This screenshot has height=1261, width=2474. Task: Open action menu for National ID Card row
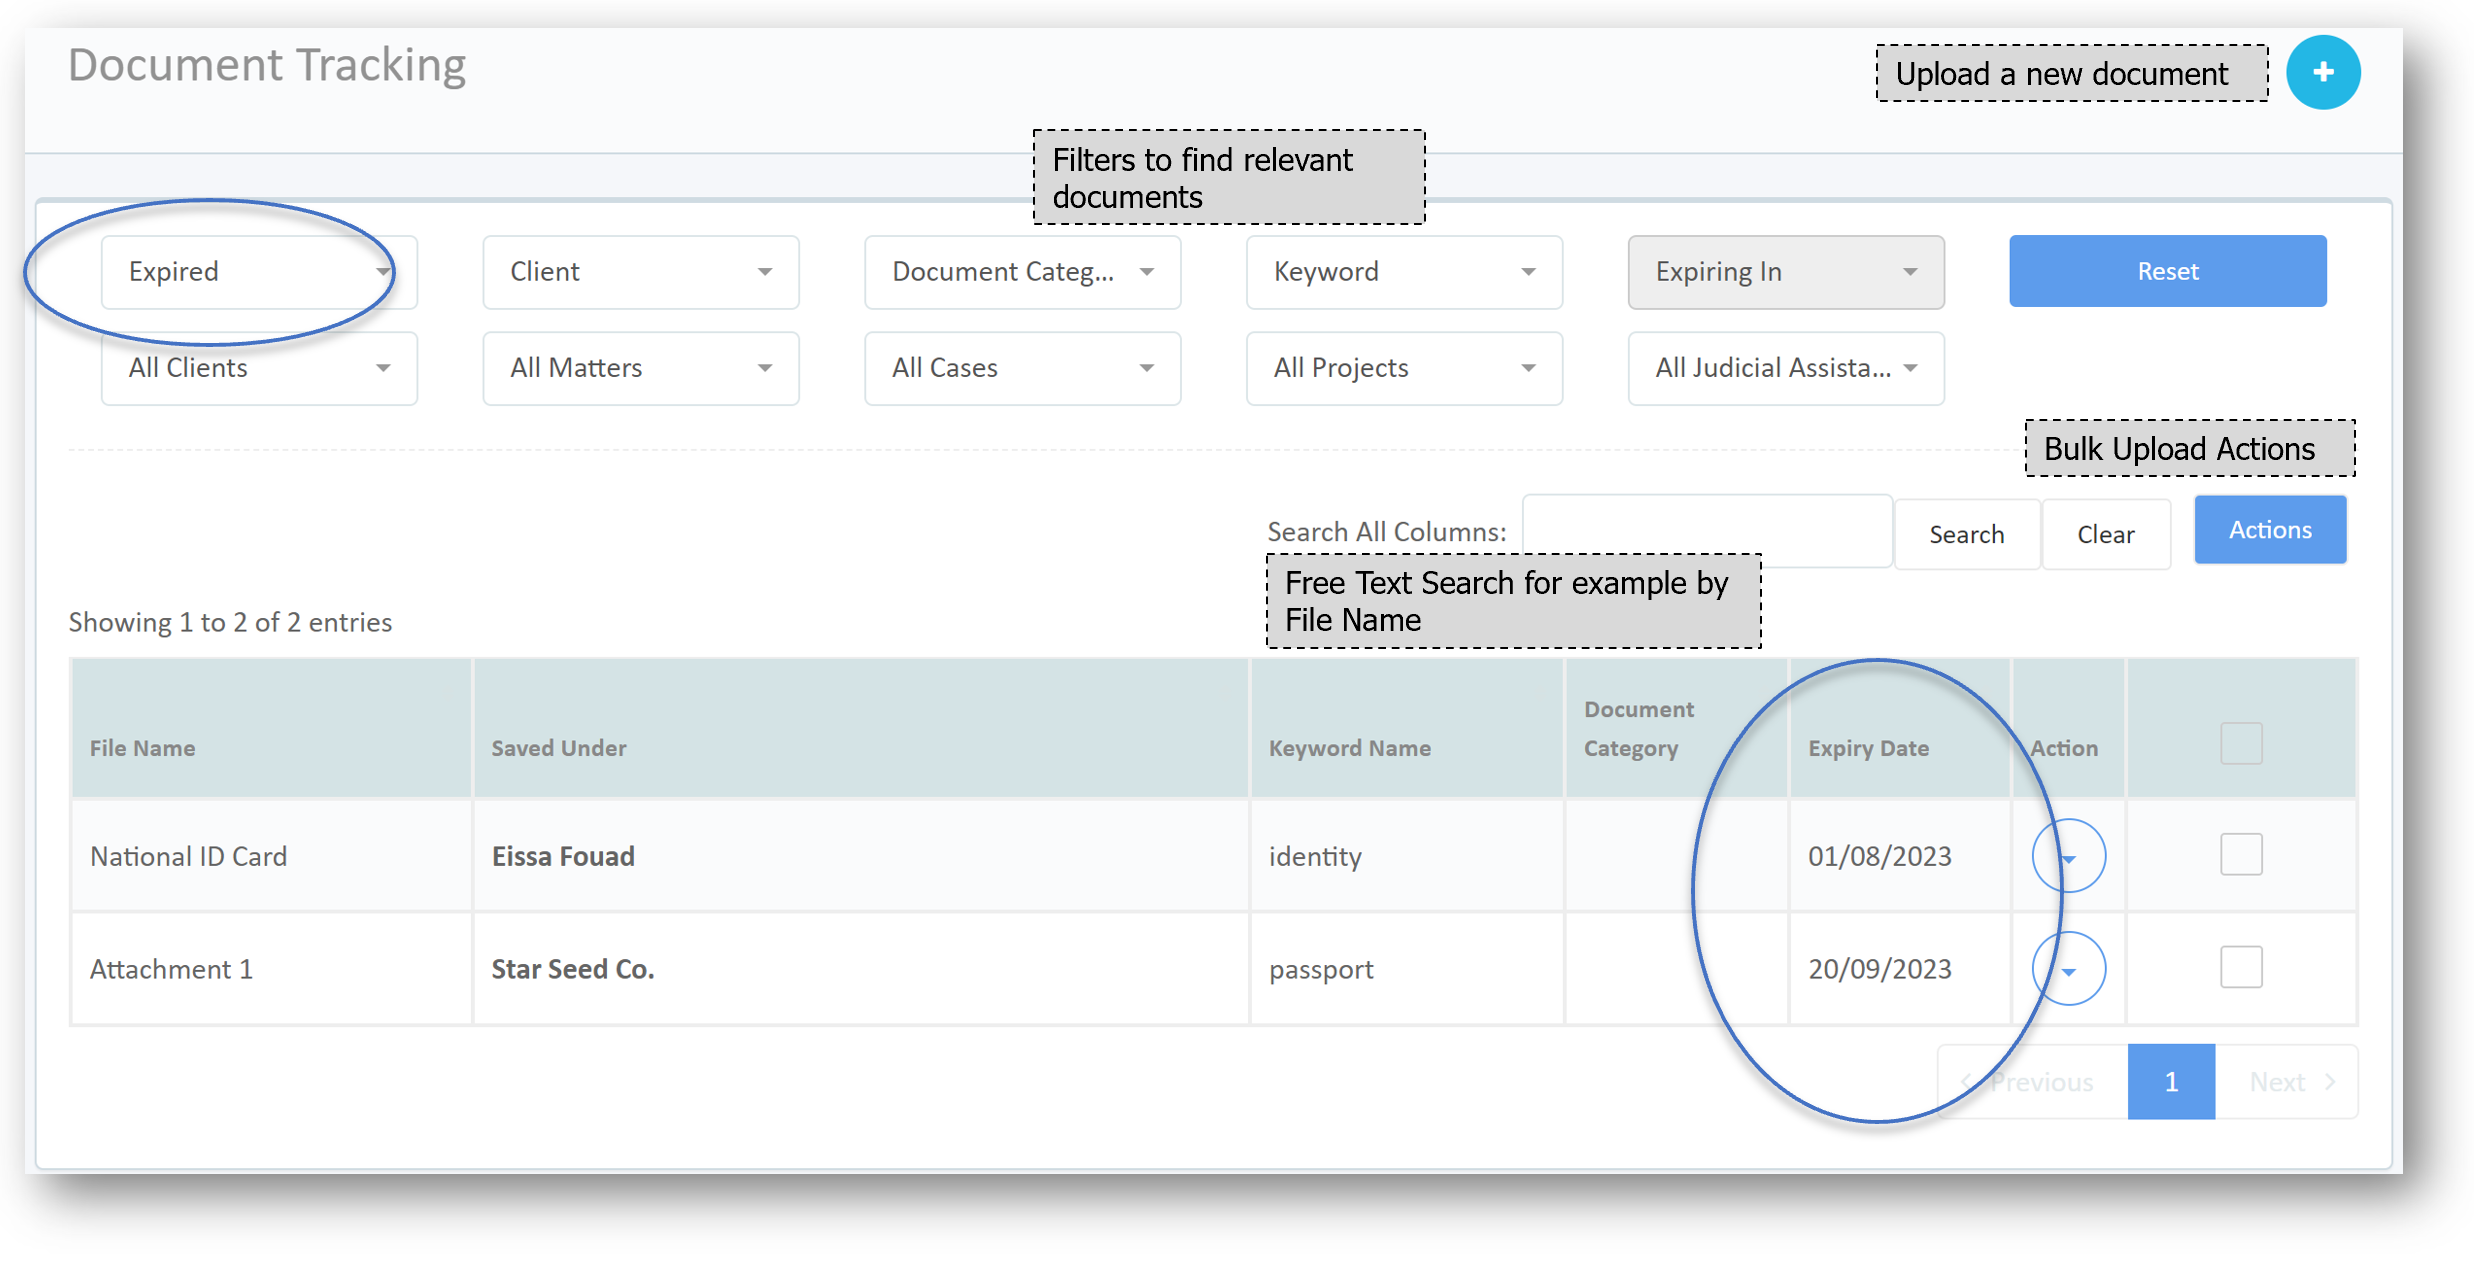point(2068,856)
